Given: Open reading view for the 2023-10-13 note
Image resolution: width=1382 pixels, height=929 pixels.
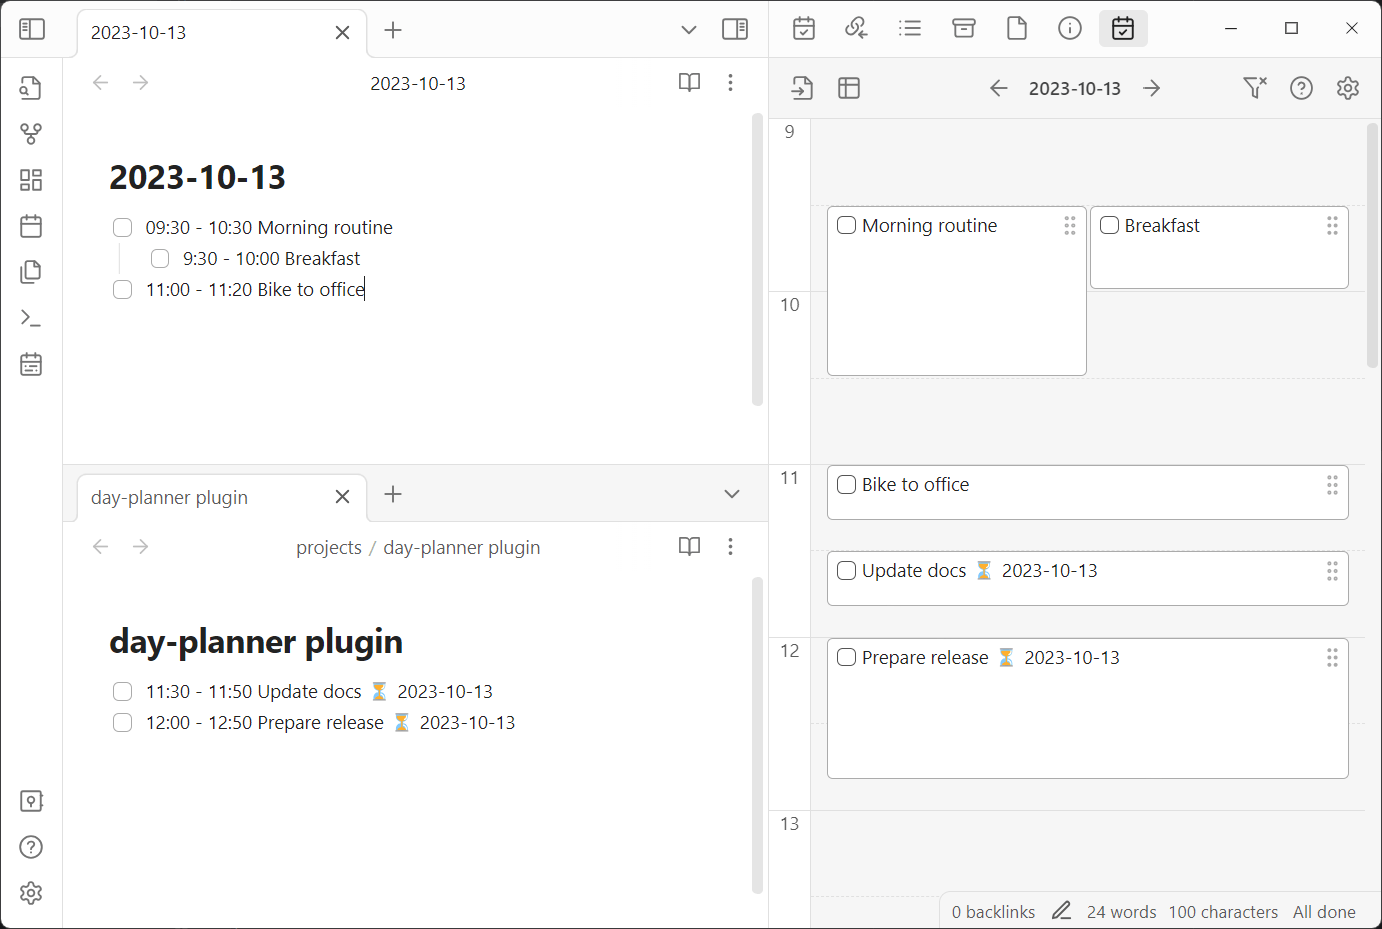Looking at the screenshot, I should click(689, 83).
